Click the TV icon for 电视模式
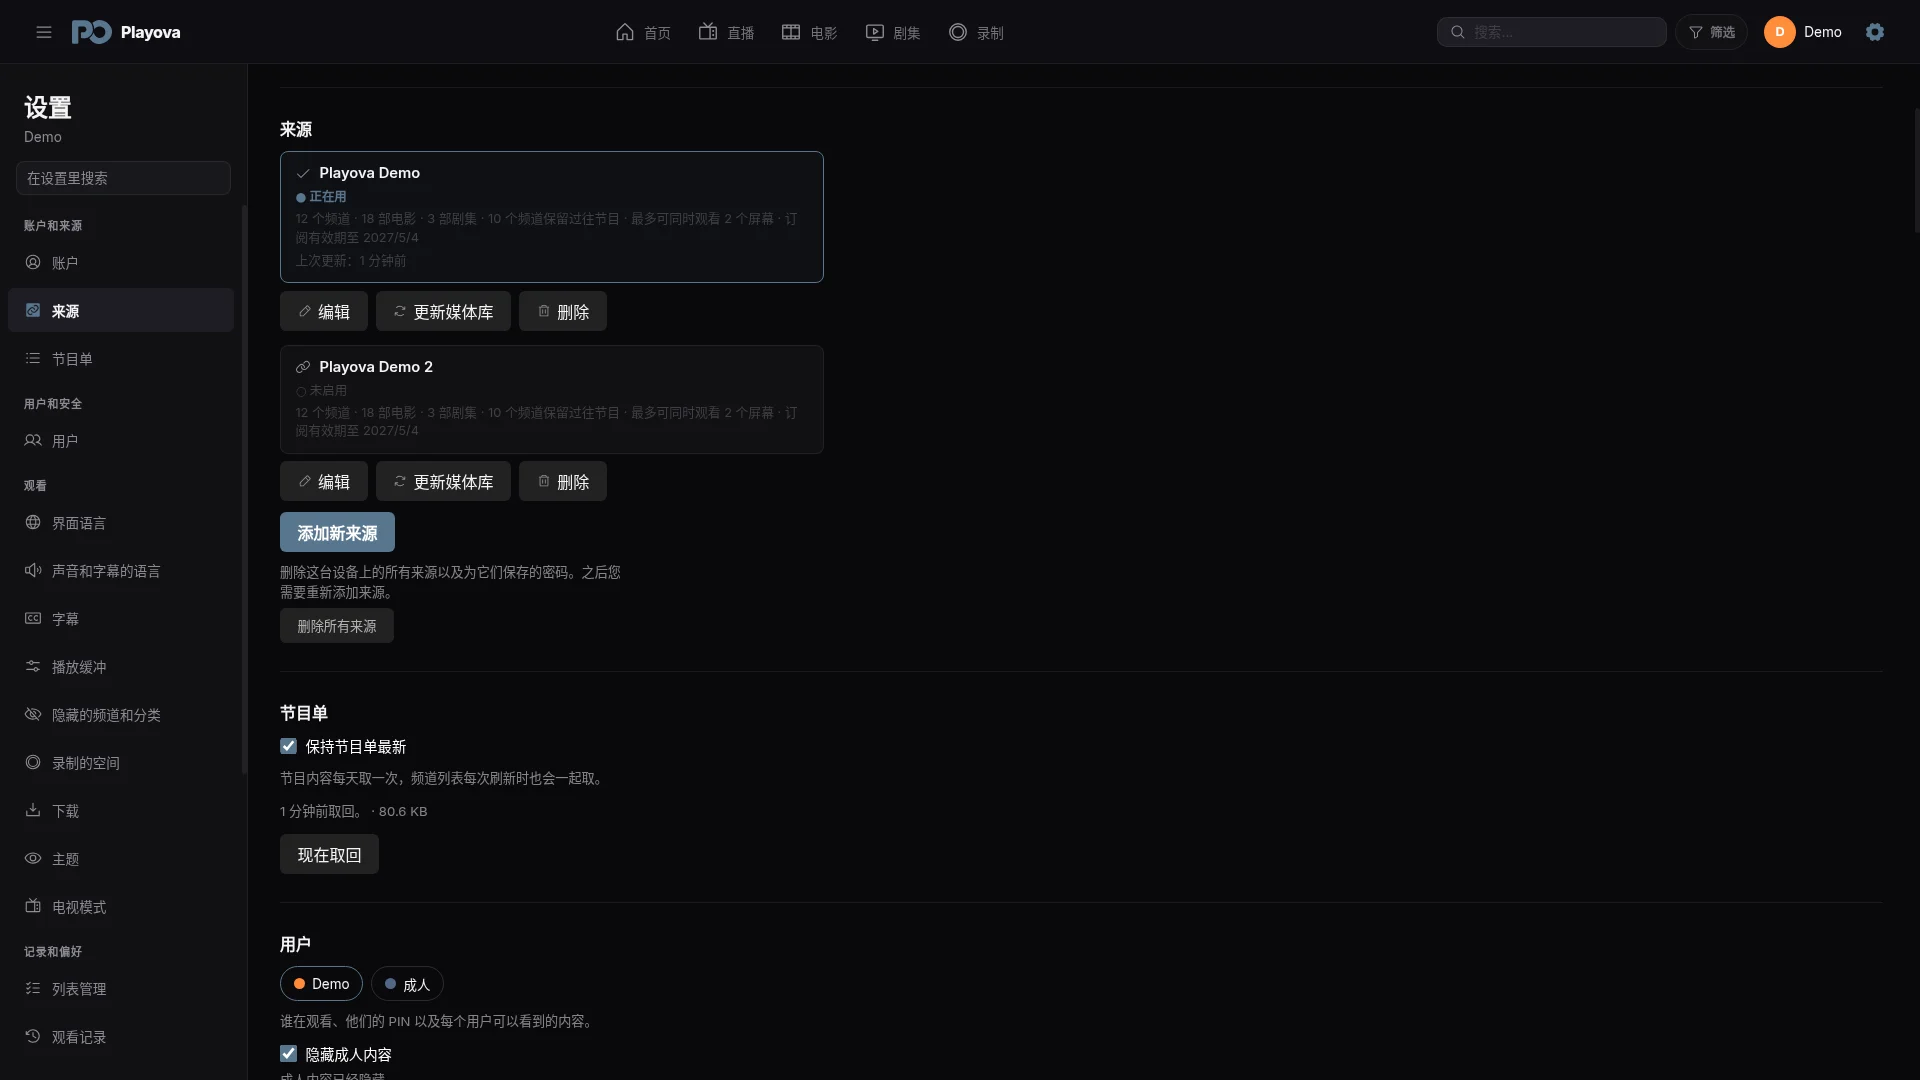Viewport: 1920px width, 1080px height. (x=33, y=906)
